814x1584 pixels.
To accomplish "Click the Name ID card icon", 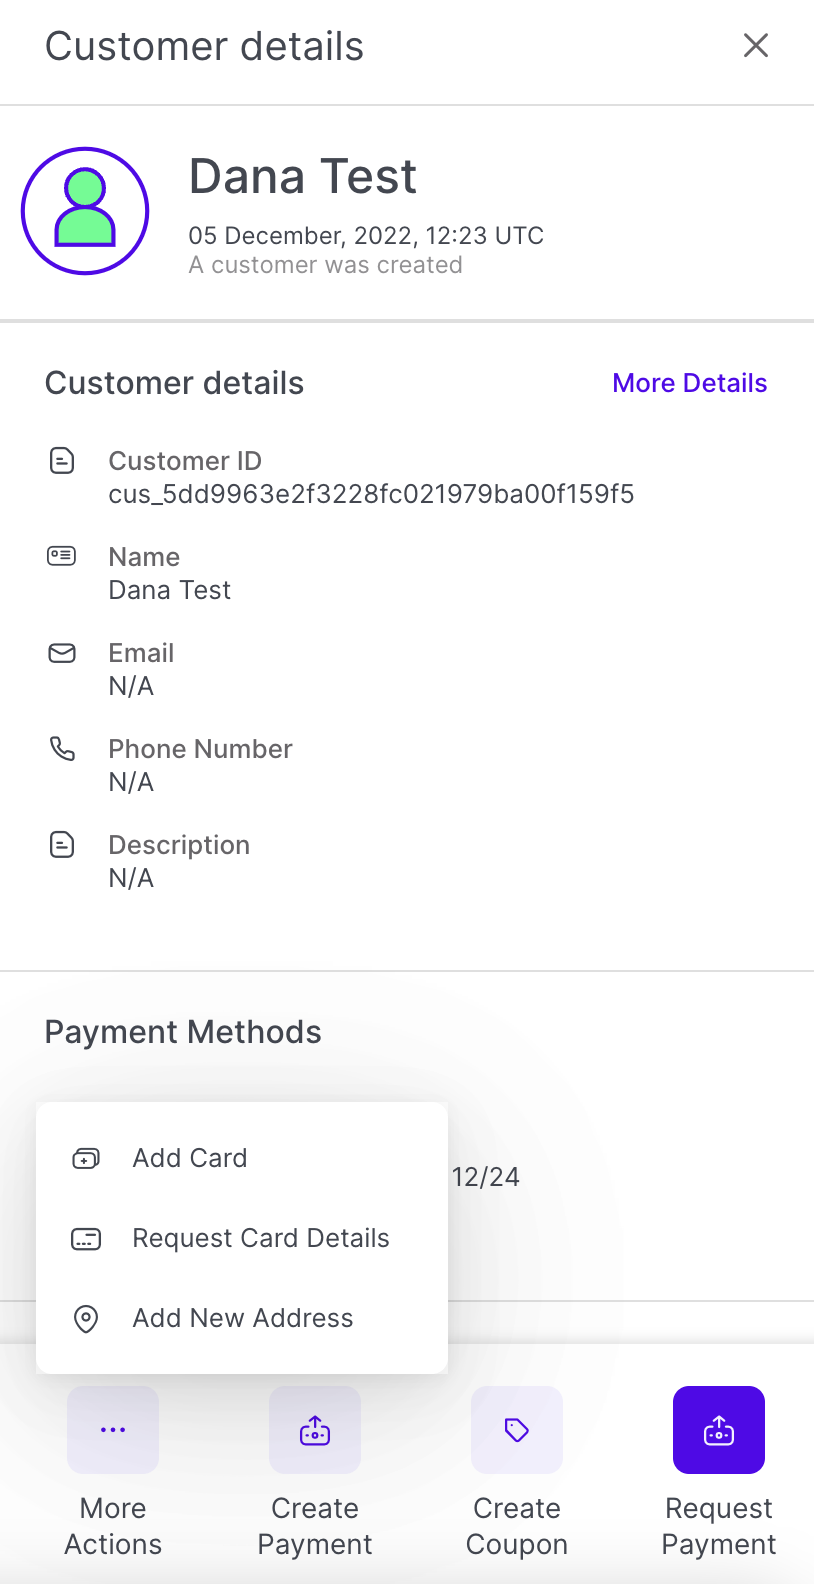I will [62, 556].
